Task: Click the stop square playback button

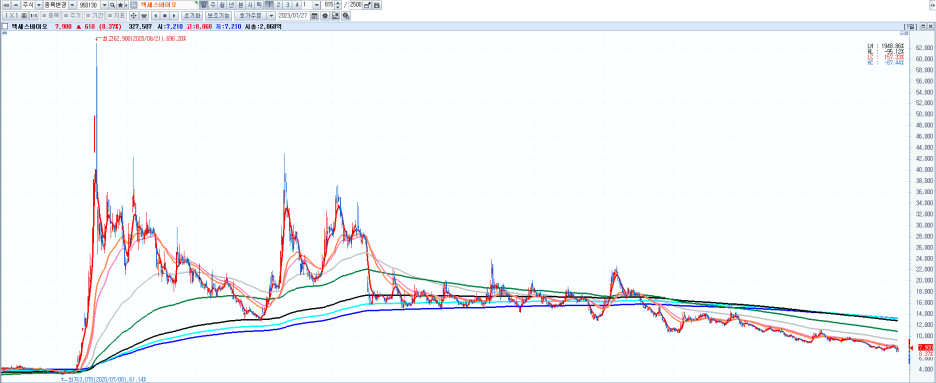Action: [x=164, y=16]
